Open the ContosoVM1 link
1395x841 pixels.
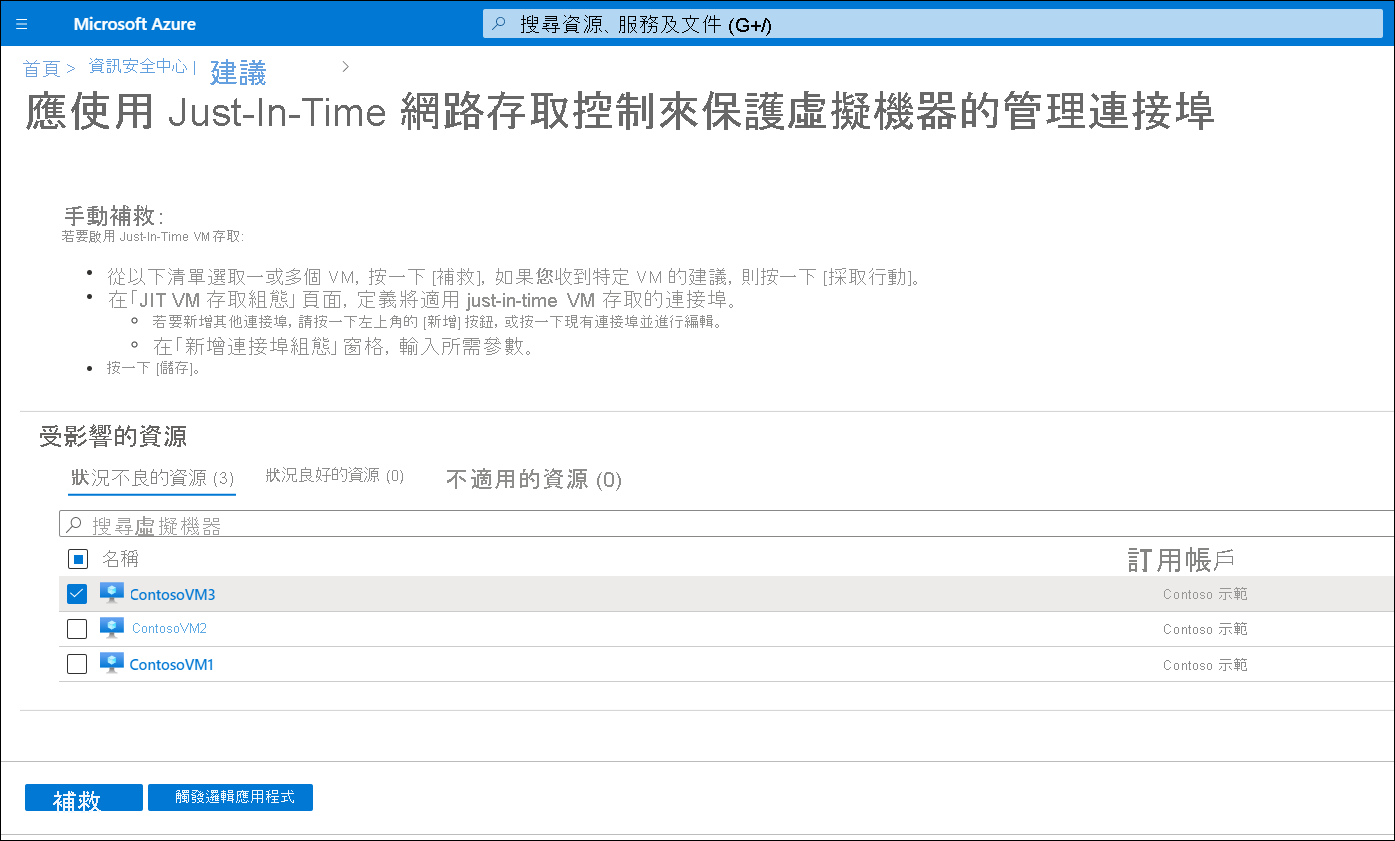(172, 665)
